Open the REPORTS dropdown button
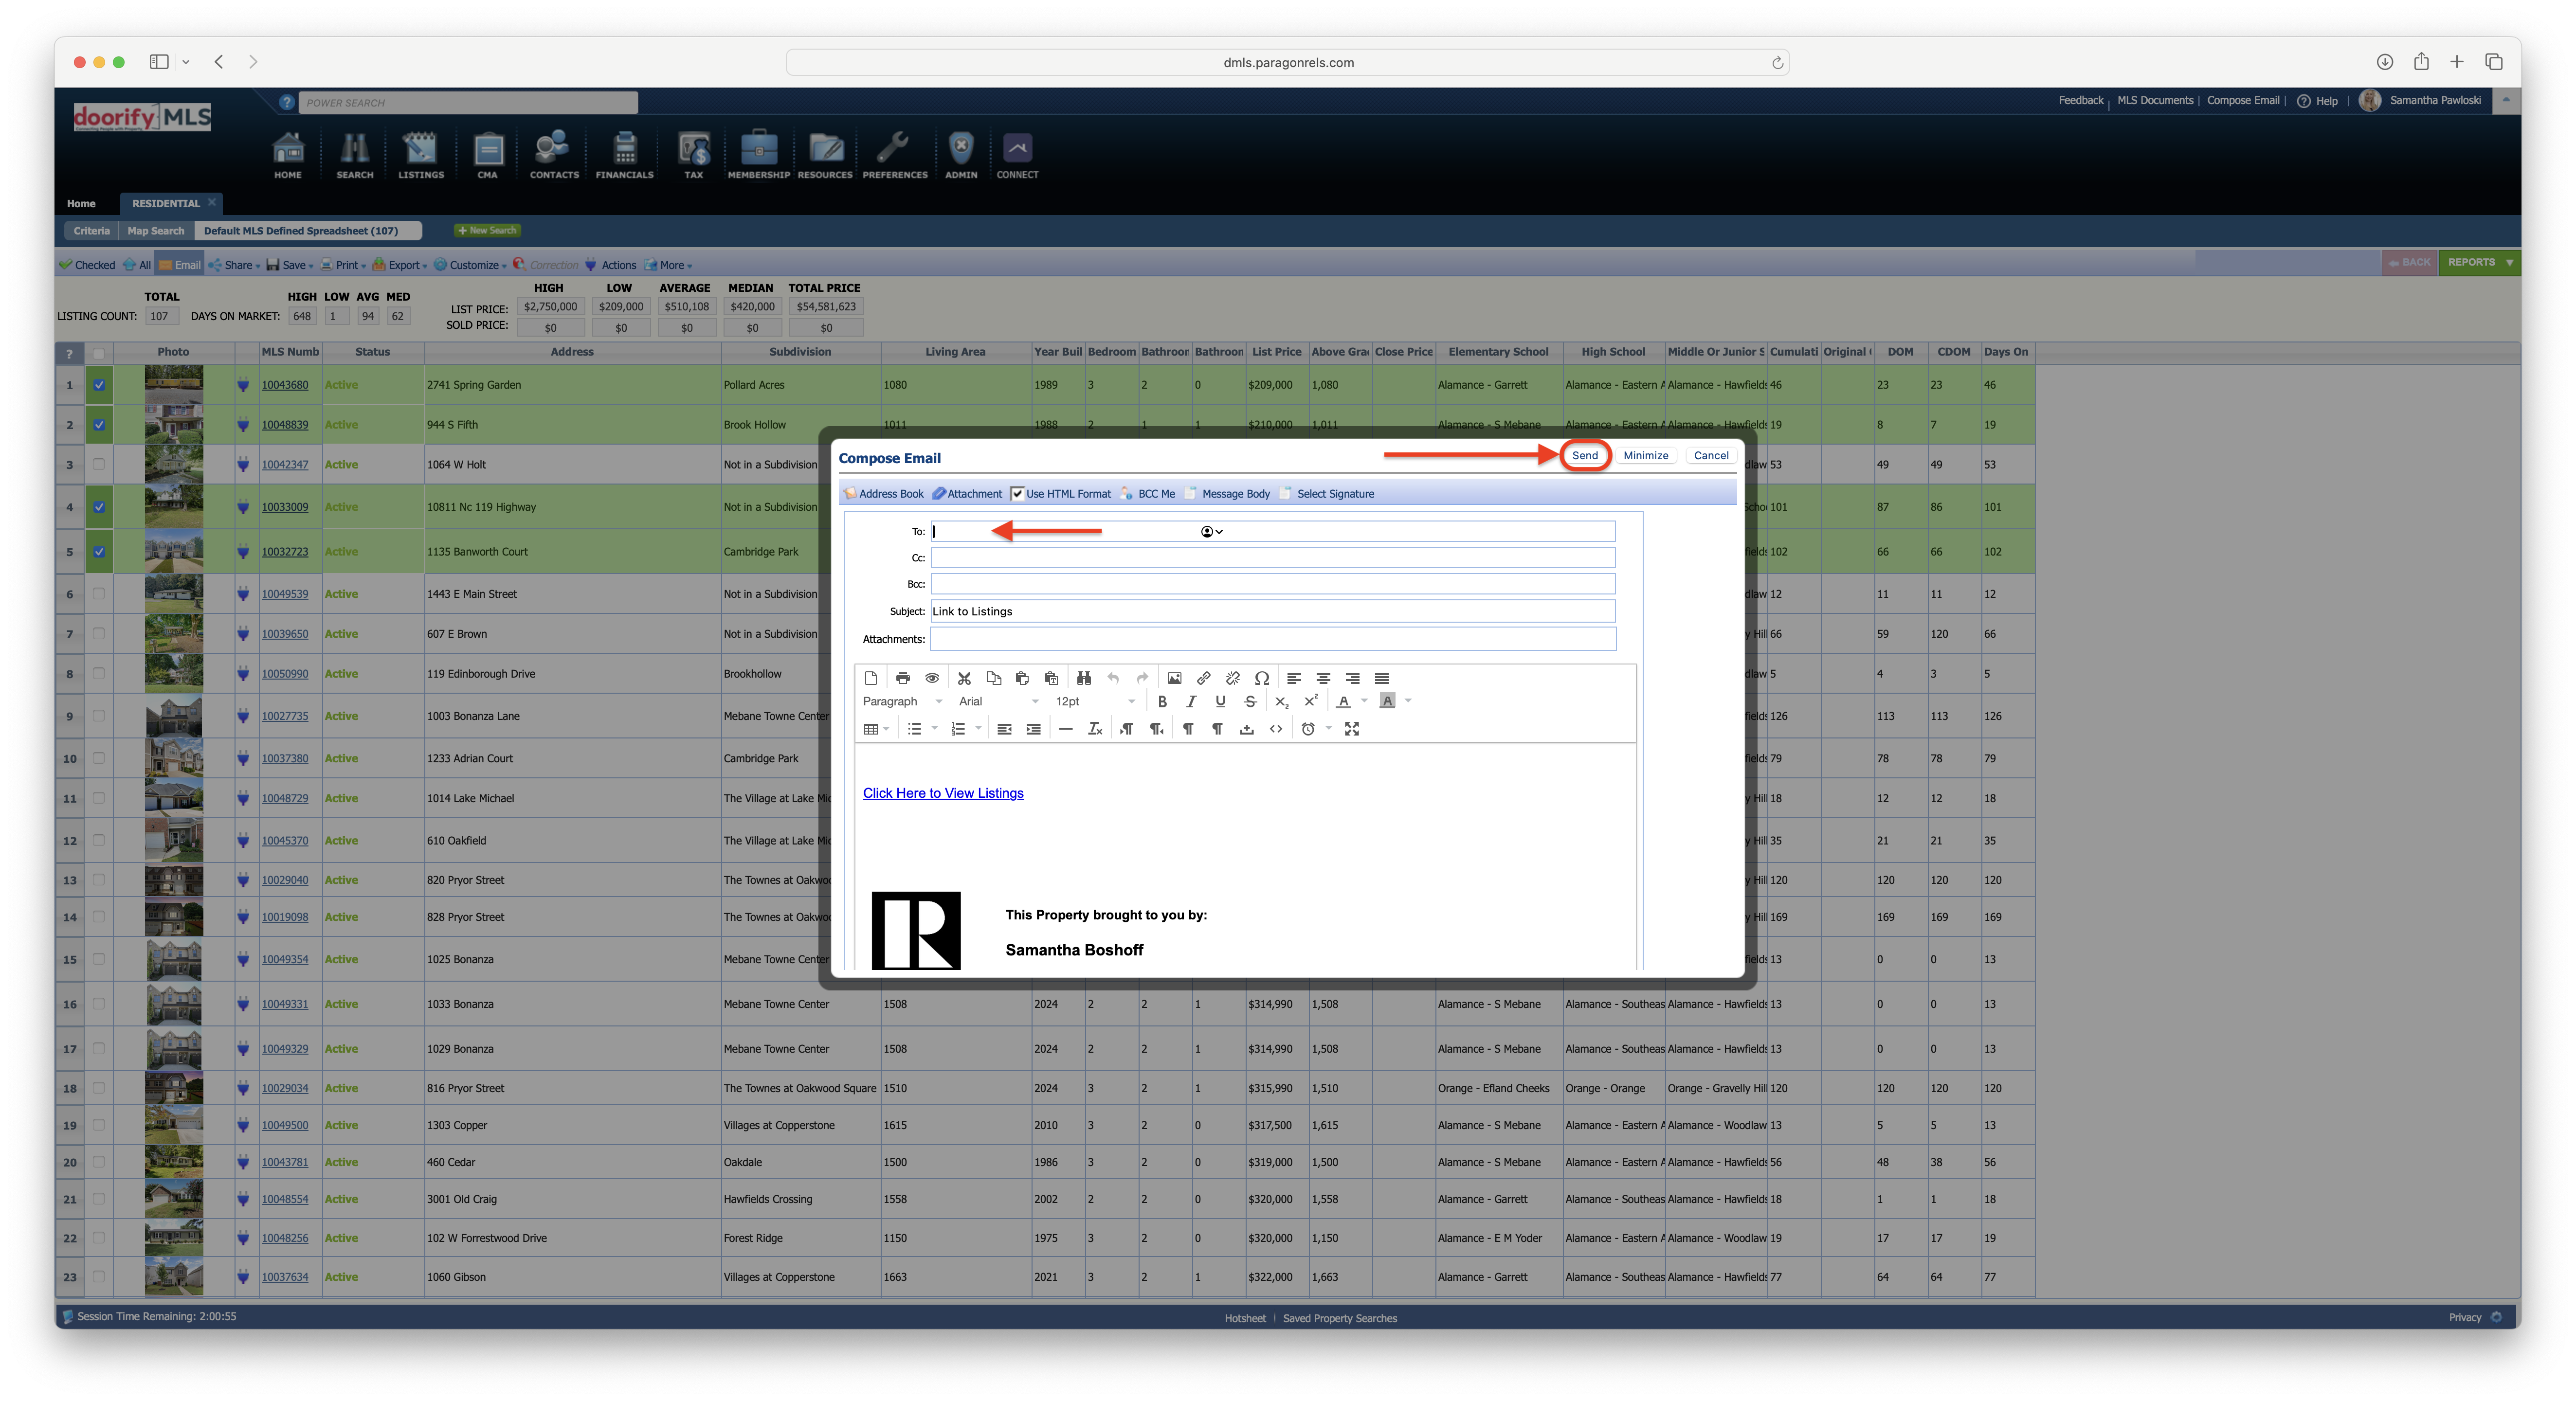2576x1401 pixels. (2479, 263)
